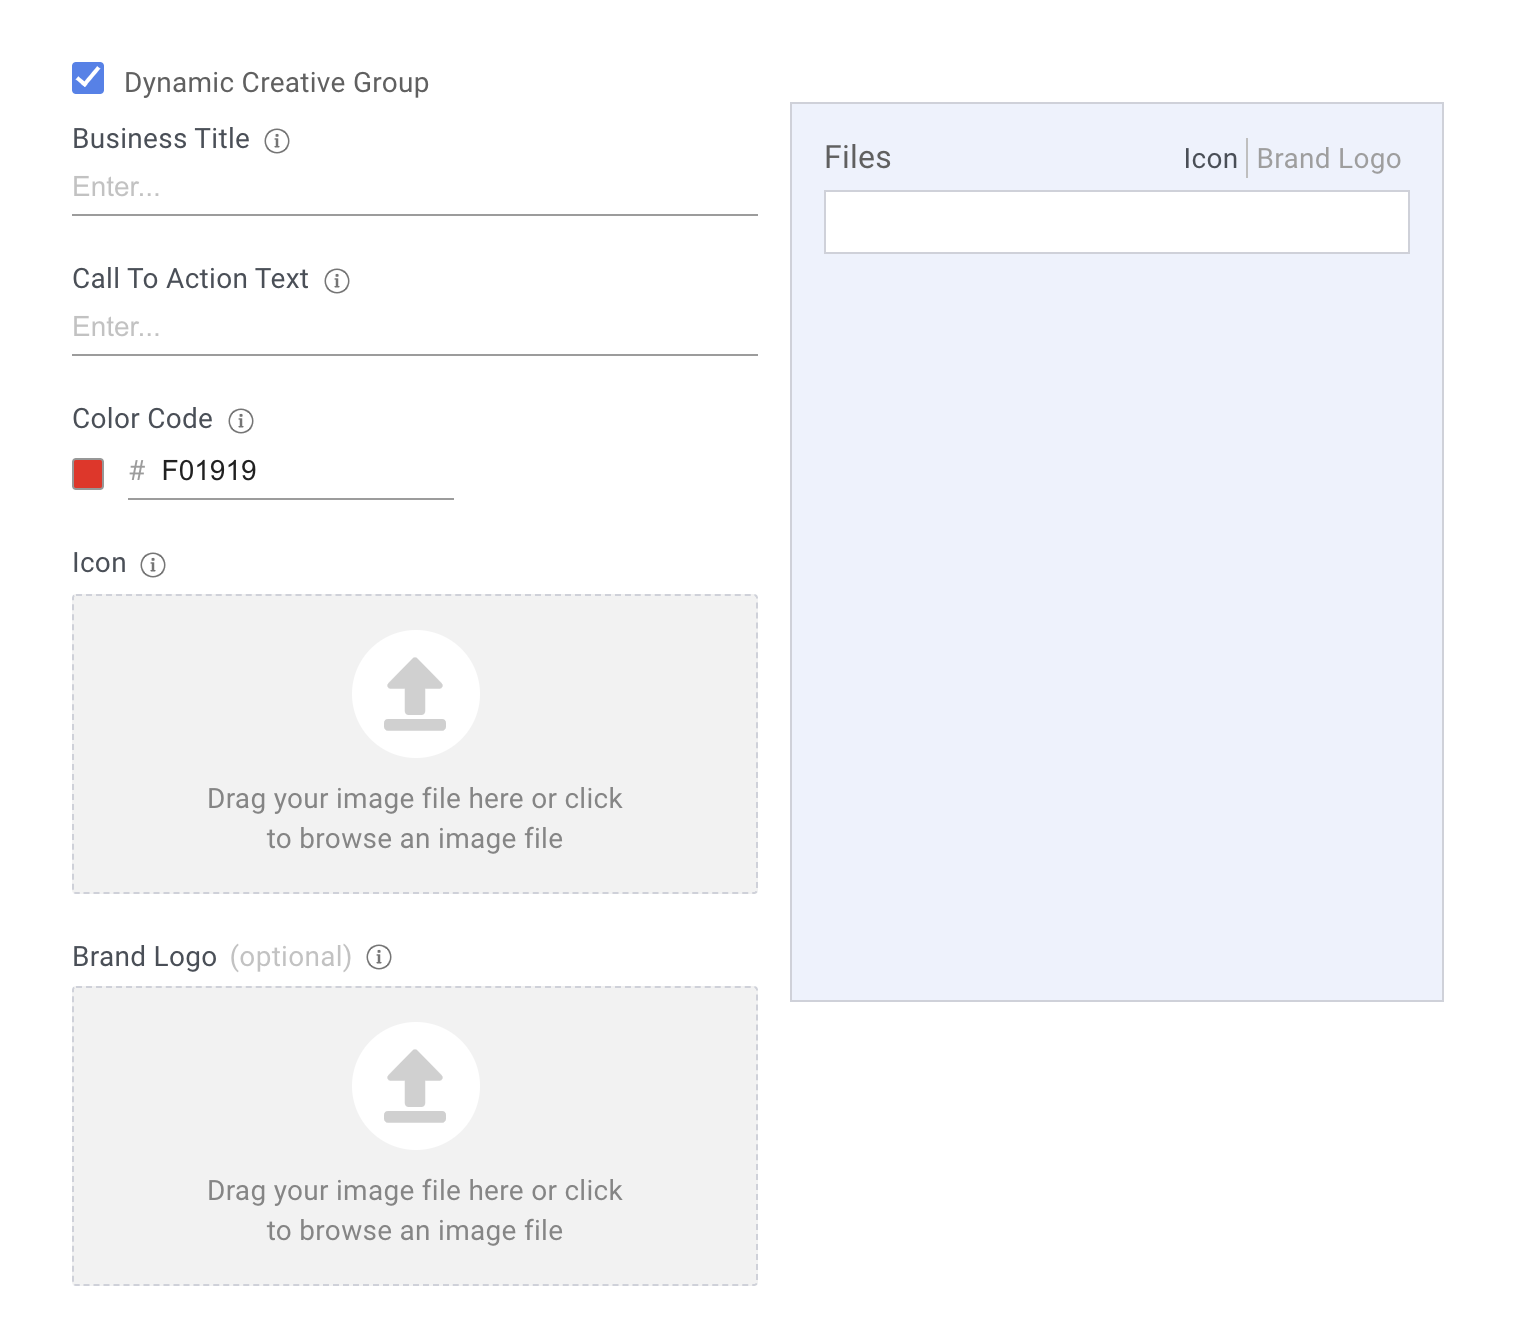This screenshot has width=1526, height=1330.
Task: Open the red color swatch picker
Action: click(x=88, y=473)
